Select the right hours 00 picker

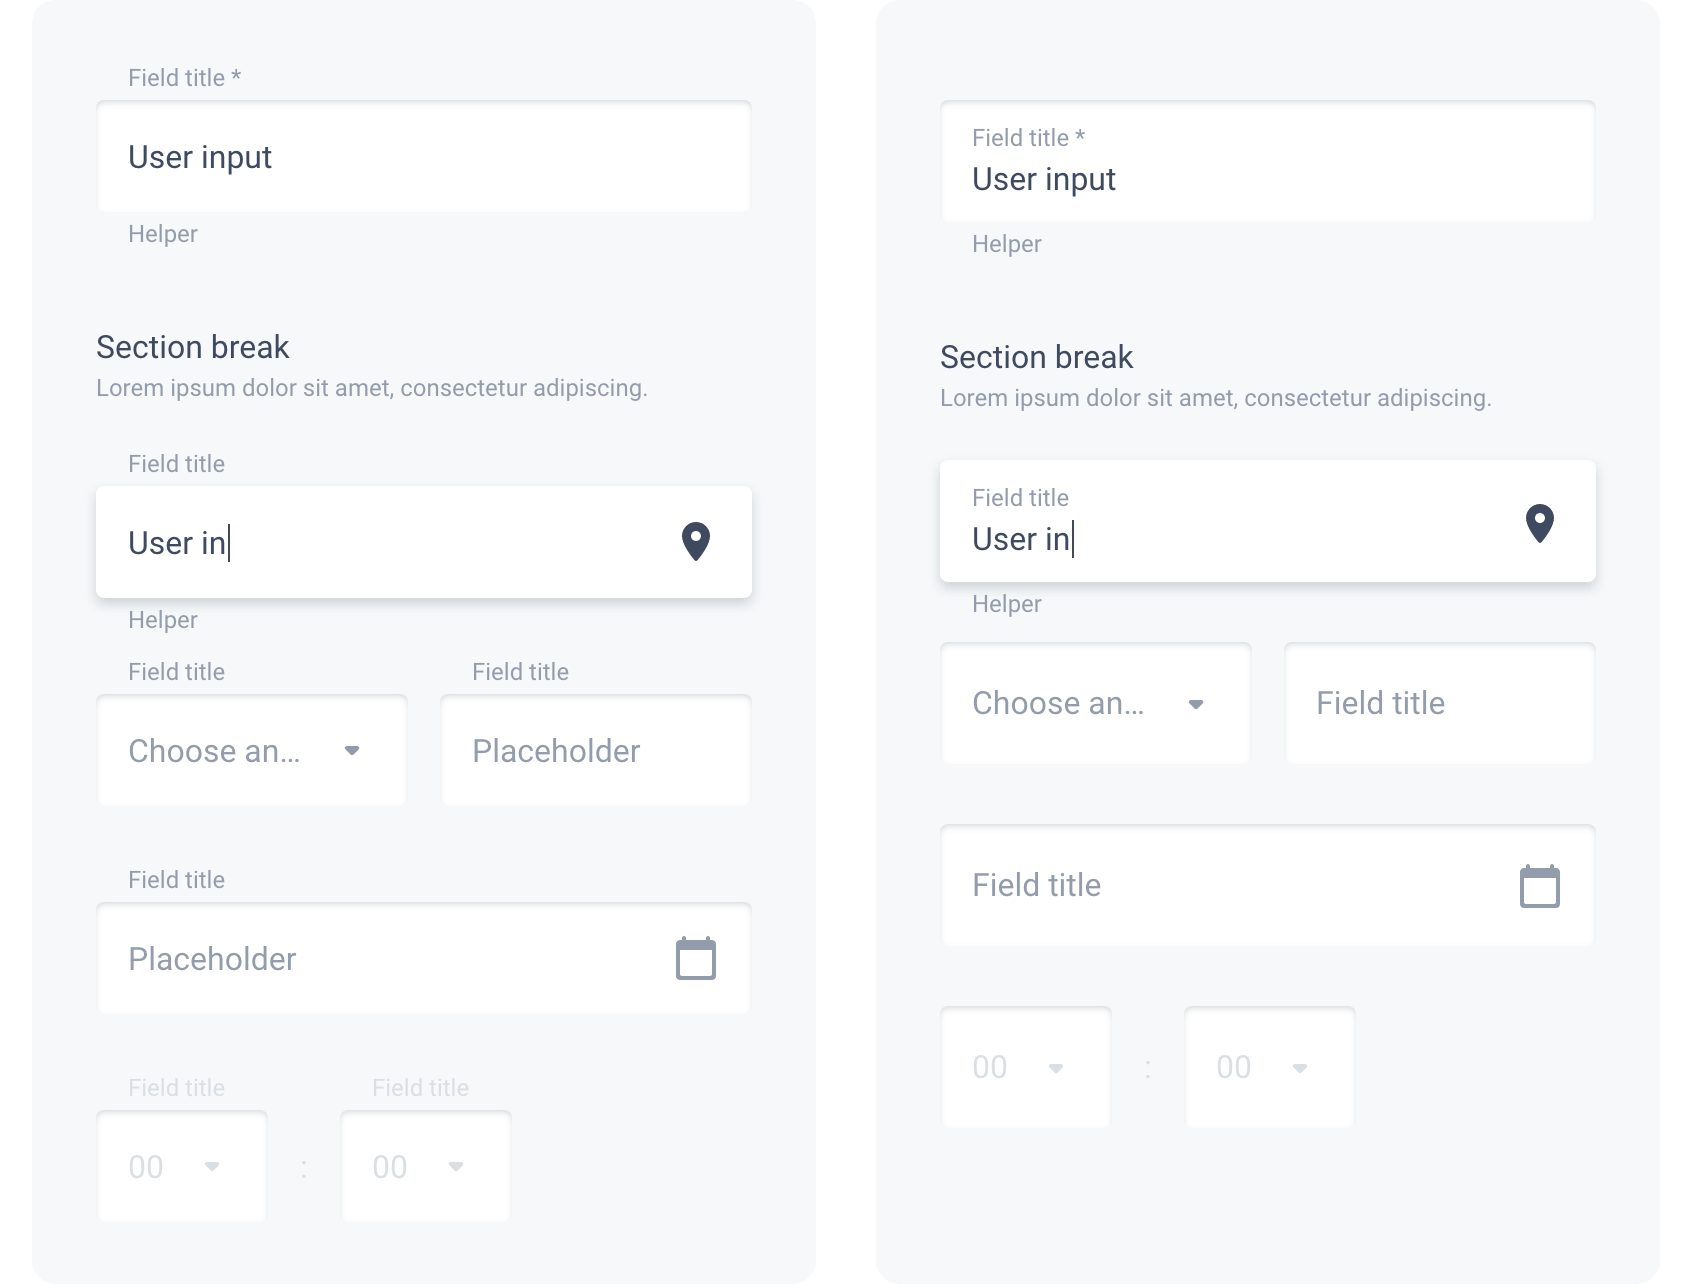coord(1025,1067)
